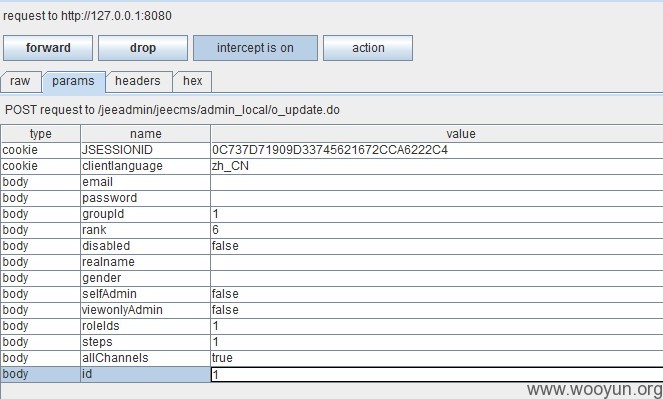663x399 pixels.
Task: Select the params tab
Action: tap(74, 81)
